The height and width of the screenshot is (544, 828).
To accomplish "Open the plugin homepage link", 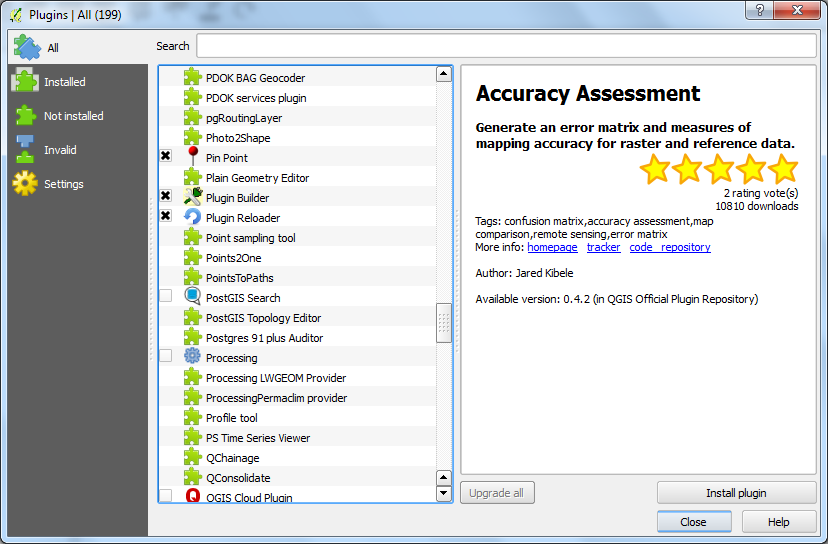I will [552, 247].
